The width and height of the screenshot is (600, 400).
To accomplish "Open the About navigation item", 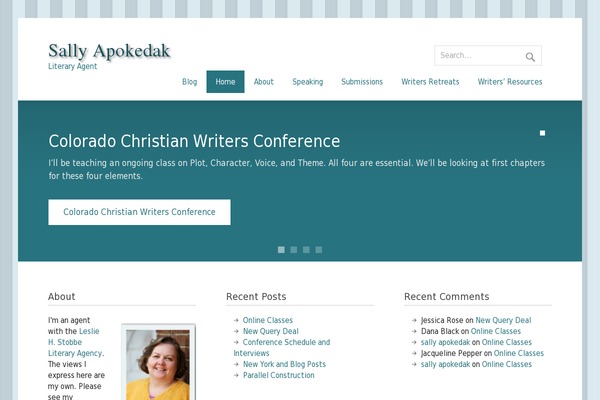I will pyautogui.click(x=264, y=82).
